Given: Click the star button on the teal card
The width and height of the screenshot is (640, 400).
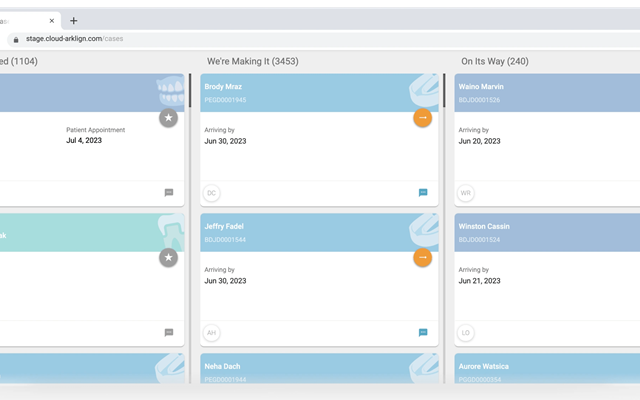Looking at the screenshot, I should point(168,258).
